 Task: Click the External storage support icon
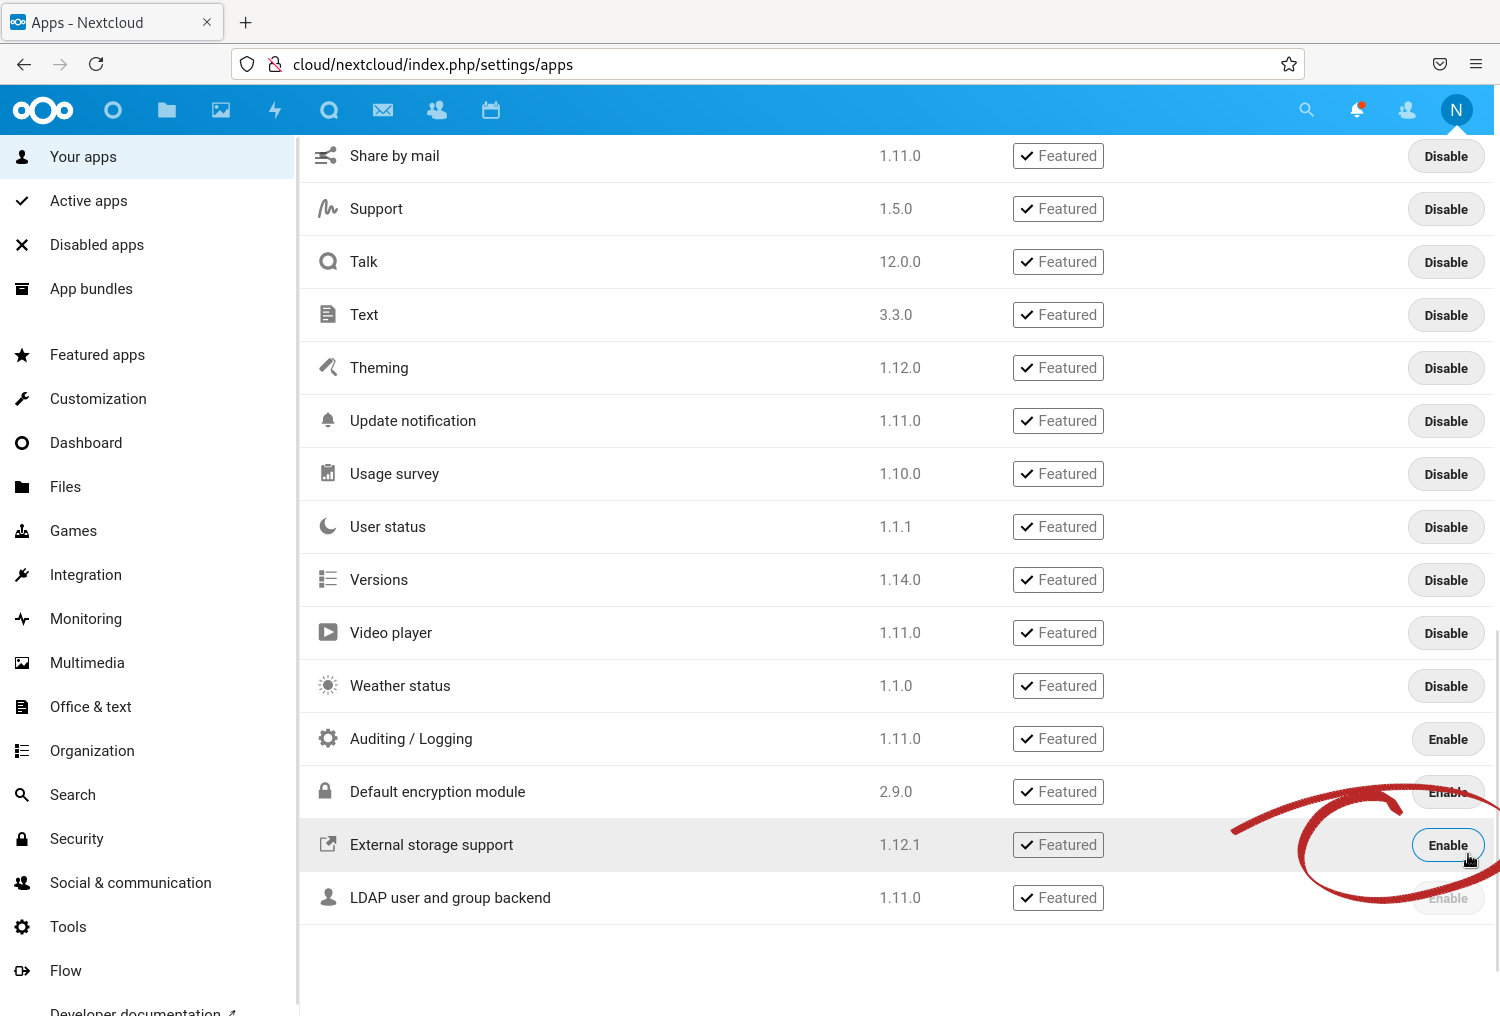[328, 845]
